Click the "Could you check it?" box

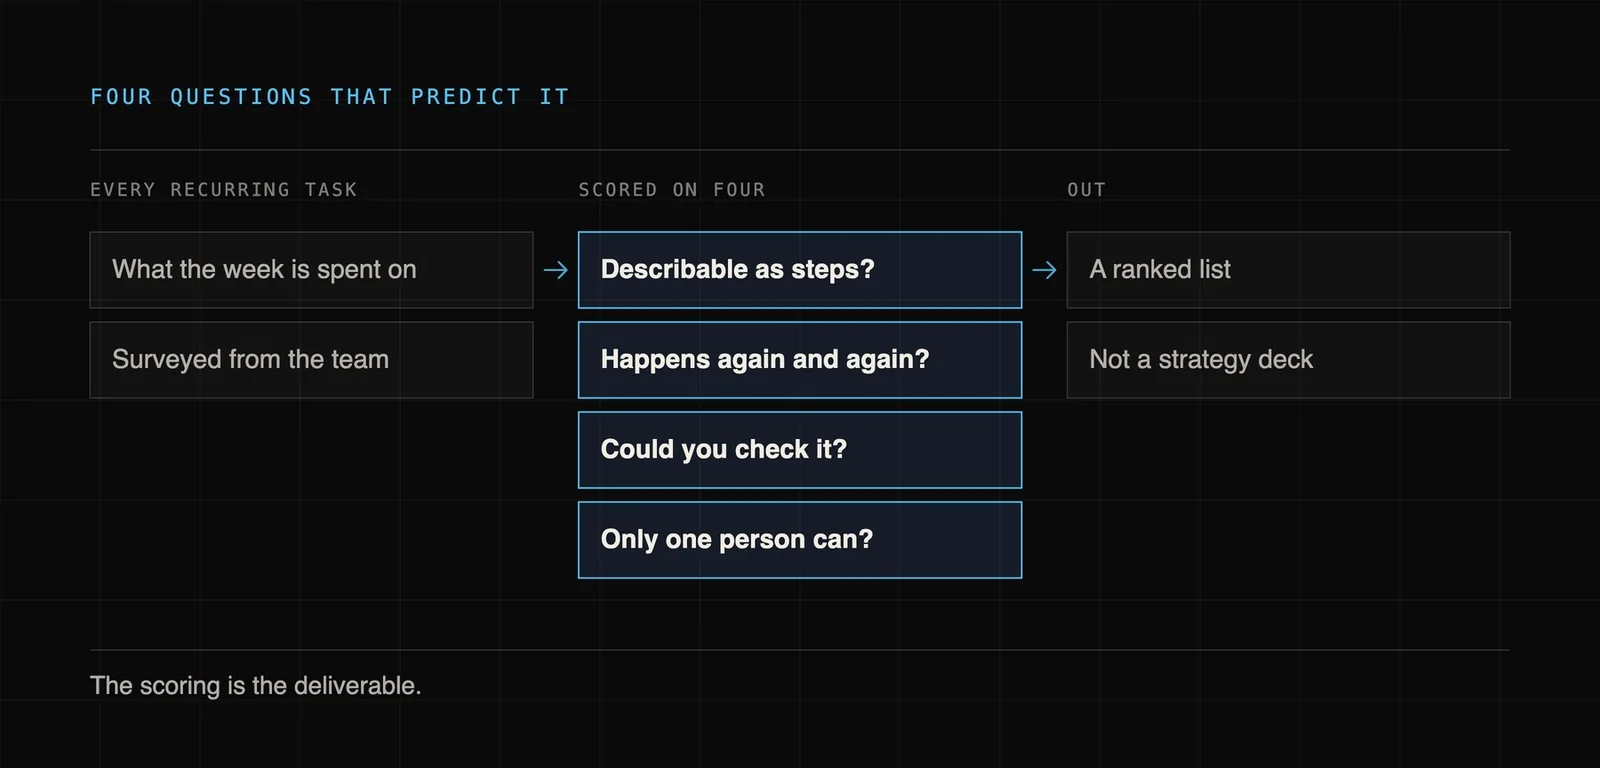[x=800, y=450]
